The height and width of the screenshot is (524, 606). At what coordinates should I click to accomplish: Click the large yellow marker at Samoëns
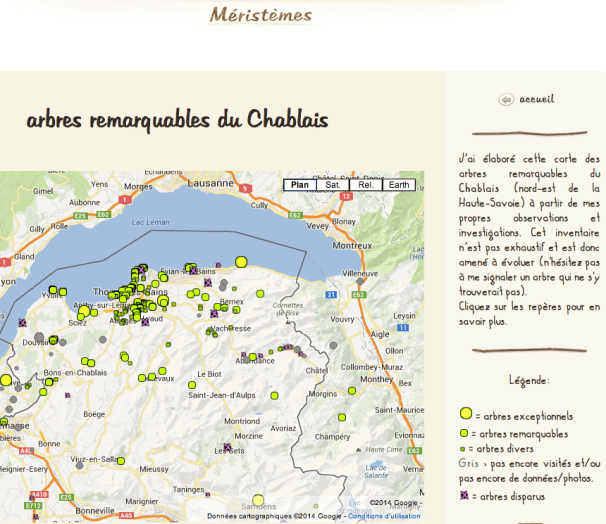pyautogui.click(x=258, y=500)
